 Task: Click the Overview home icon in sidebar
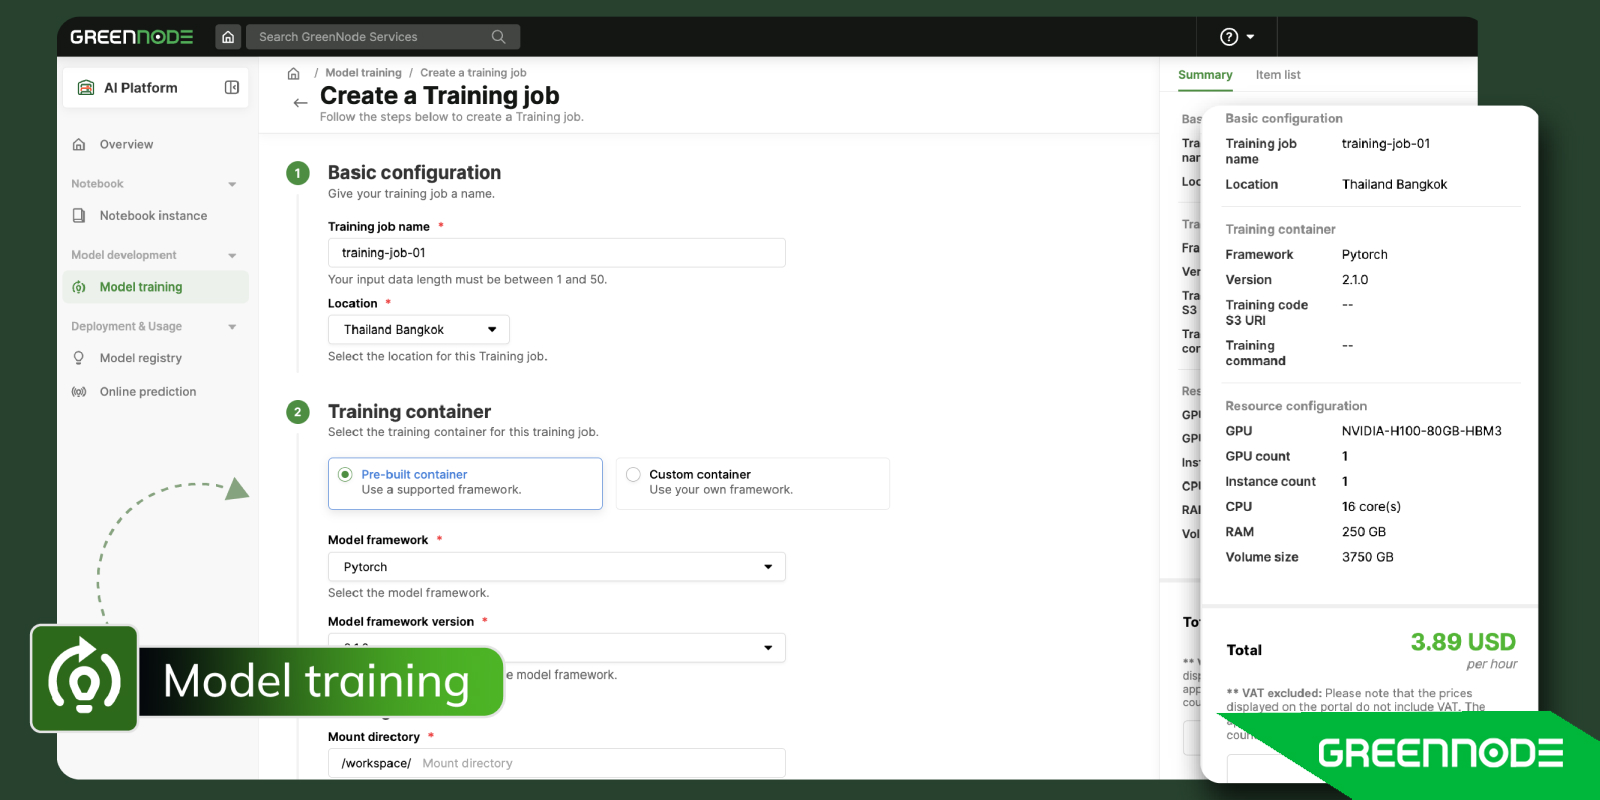click(79, 145)
